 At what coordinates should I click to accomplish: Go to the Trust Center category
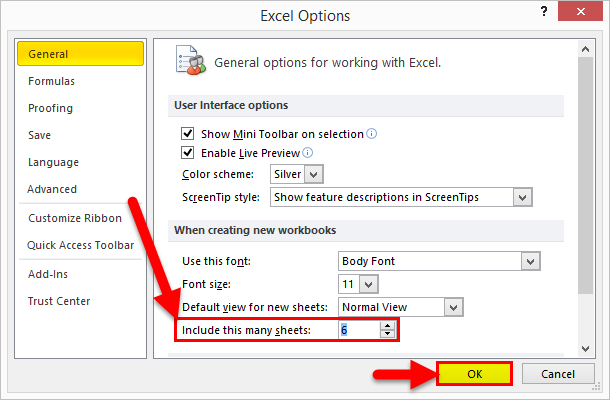click(x=59, y=301)
